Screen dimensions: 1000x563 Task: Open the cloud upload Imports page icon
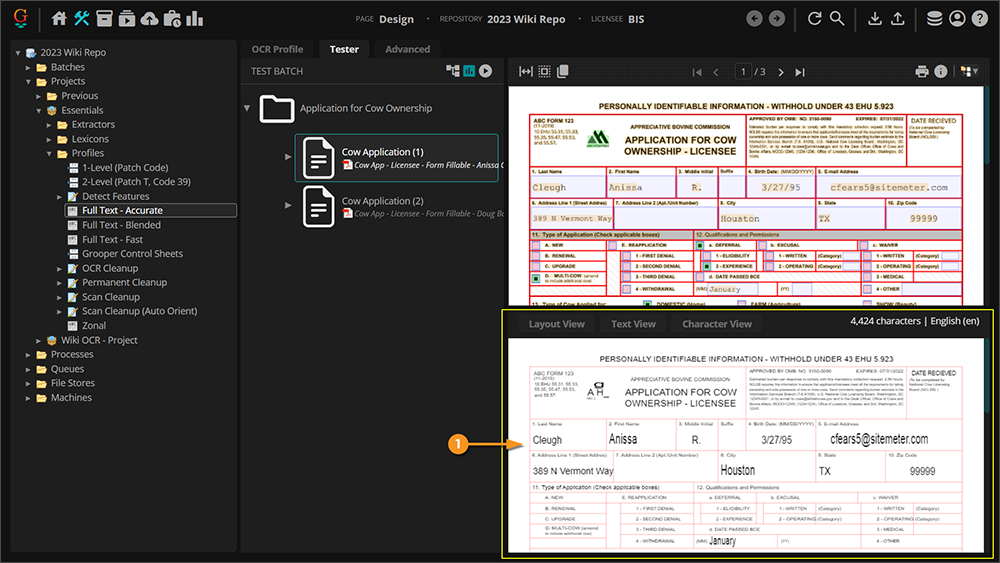[x=149, y=19]
